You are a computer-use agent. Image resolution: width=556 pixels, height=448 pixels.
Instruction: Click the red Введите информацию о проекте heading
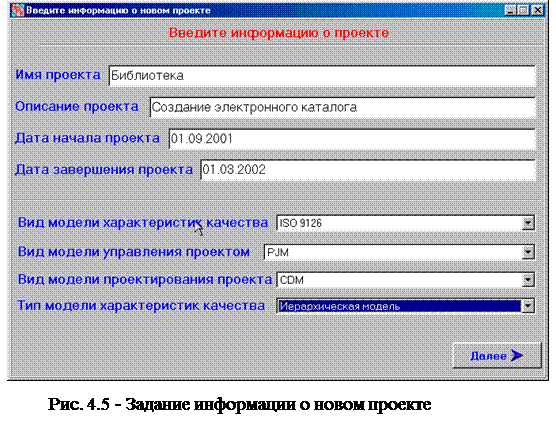pos(279,33)
